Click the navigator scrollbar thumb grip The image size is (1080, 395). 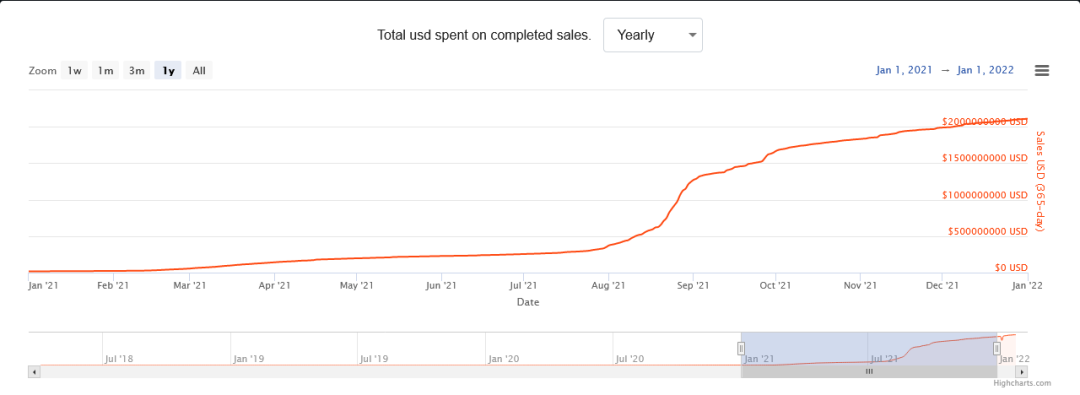pyautogui.click(x=869, y=372)
